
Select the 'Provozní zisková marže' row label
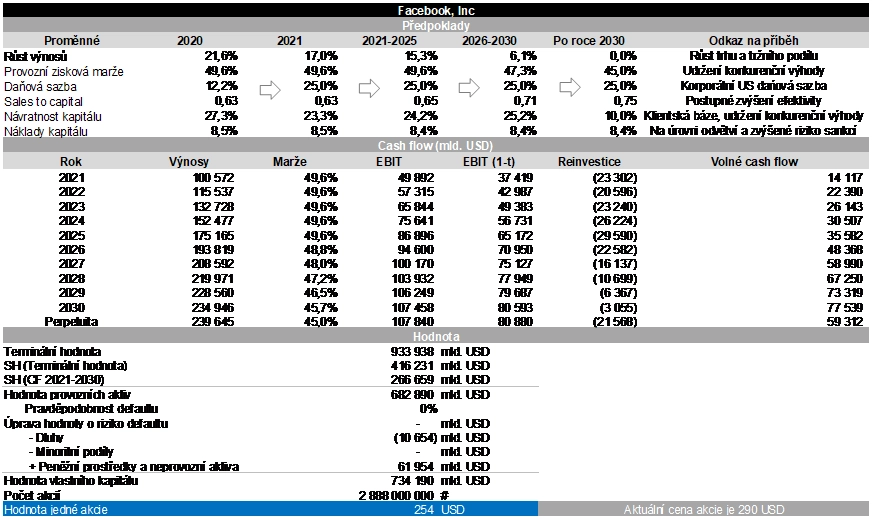[x=63, y=72]
